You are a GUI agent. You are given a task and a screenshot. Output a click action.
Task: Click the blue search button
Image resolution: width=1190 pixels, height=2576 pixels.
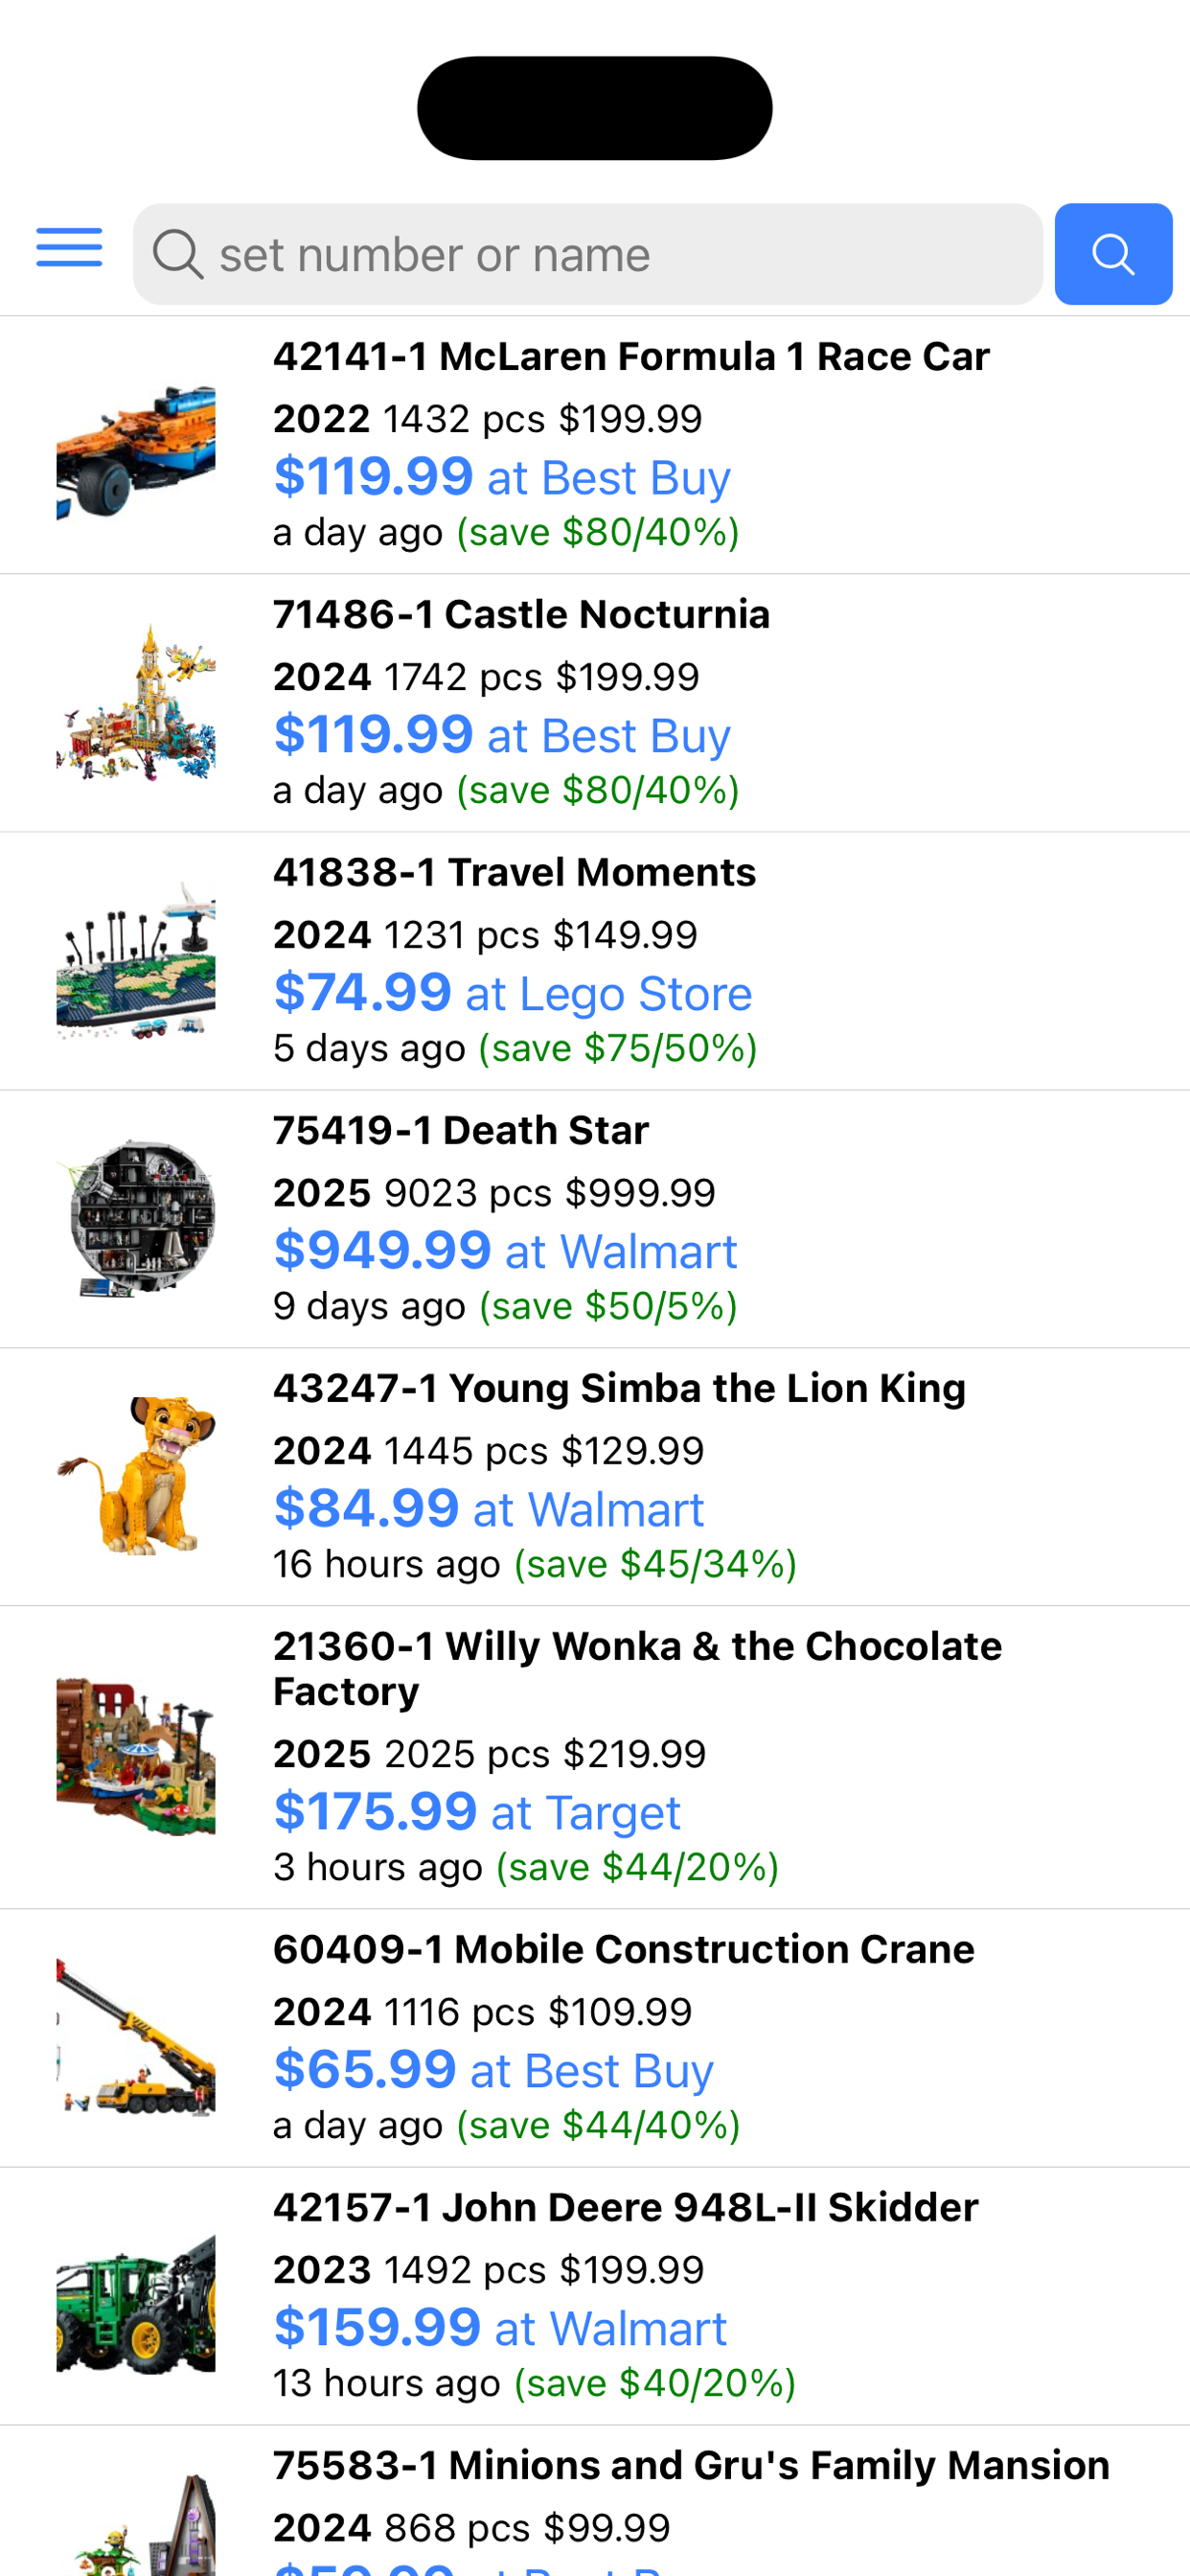pos(1113,254)
